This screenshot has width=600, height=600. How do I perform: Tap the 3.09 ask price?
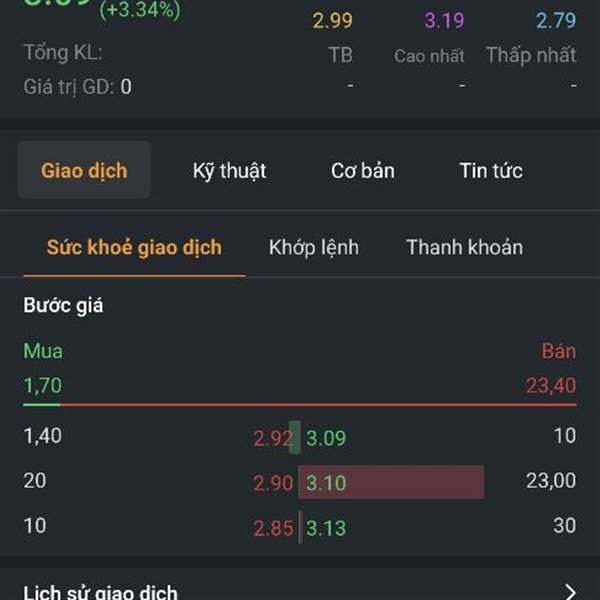326,438
